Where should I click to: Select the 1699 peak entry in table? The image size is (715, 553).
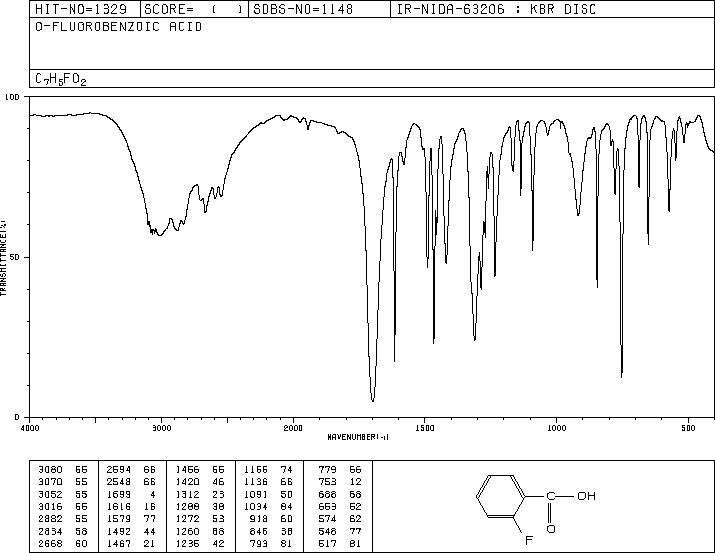131,494
